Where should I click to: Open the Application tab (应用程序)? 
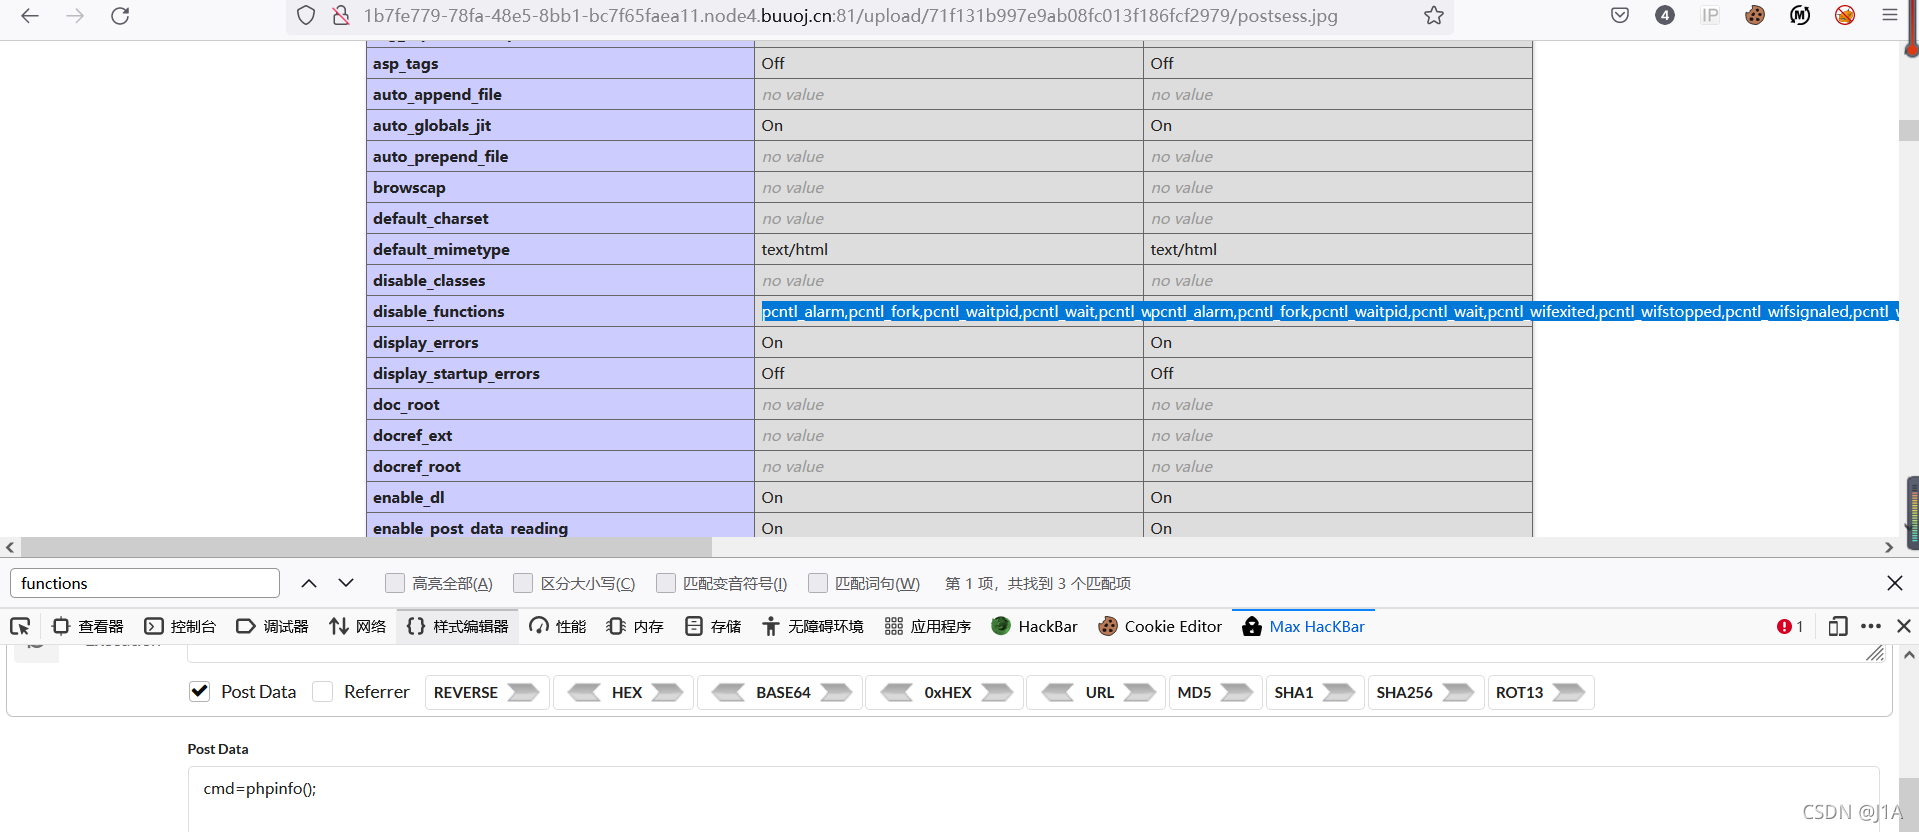928,626
